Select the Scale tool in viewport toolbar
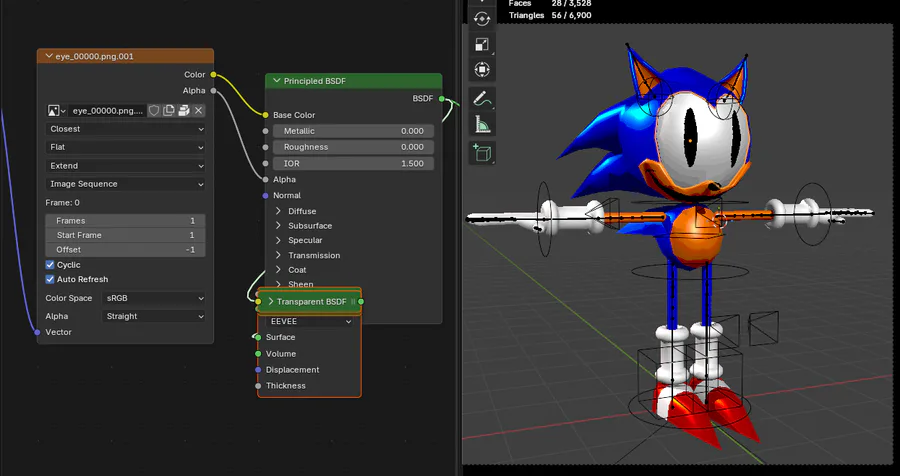 [x=482, y=45]
